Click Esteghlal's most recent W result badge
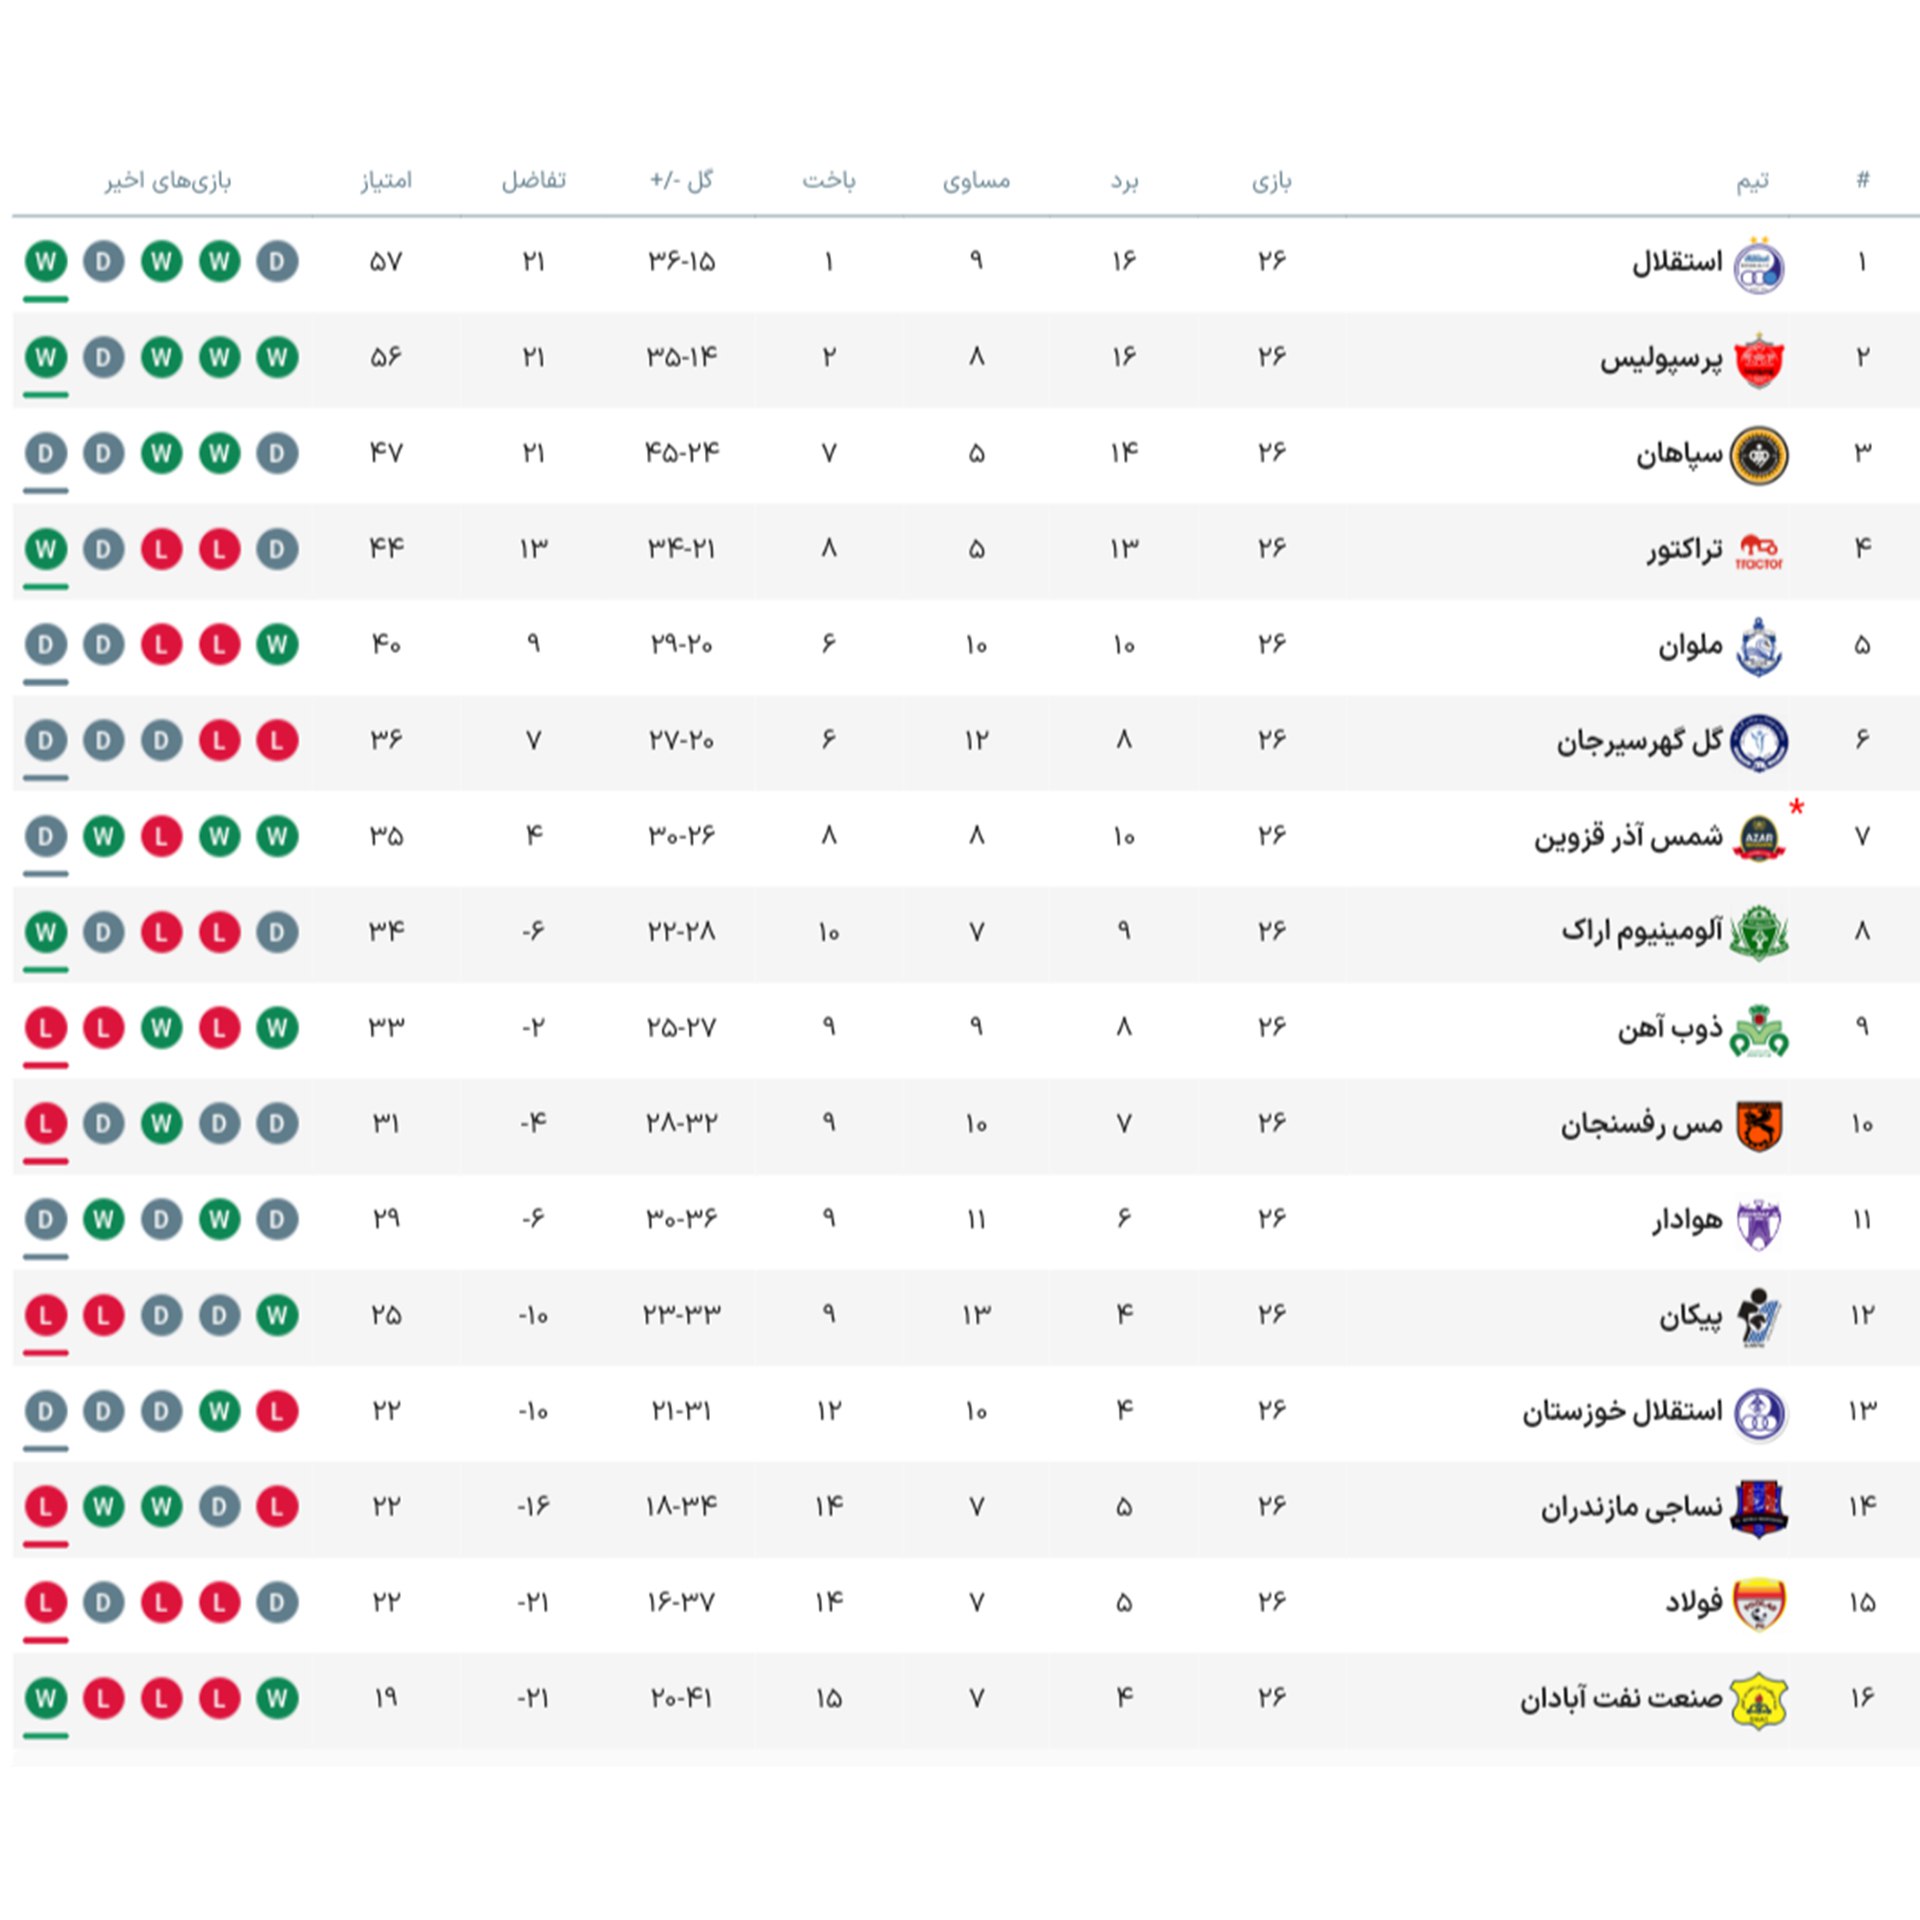This screenshot has width=1920, height=1920. click(46, 262)
